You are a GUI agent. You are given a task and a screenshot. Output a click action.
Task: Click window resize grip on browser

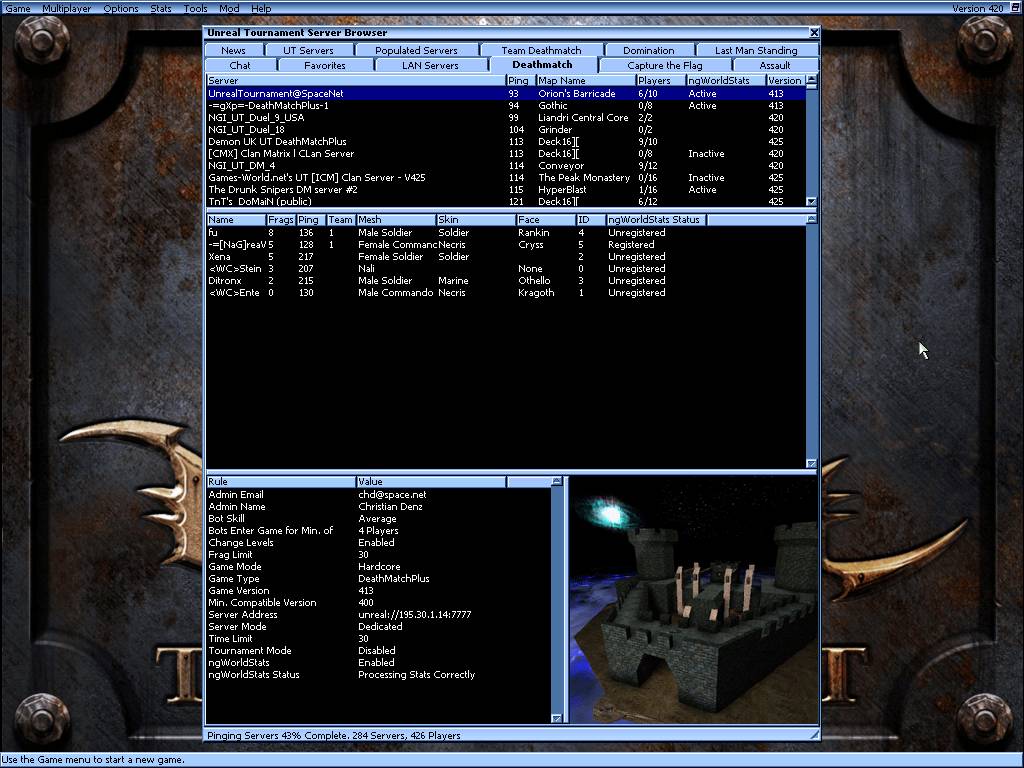pyautogui.click(x=814, y=735)
